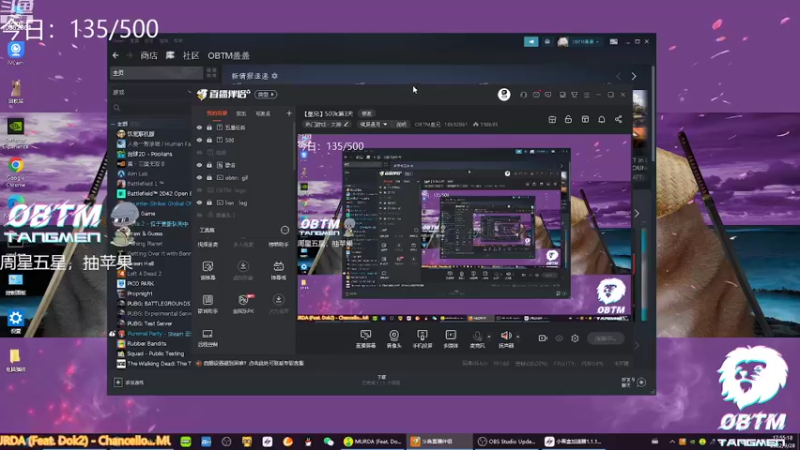800x450 pixels.
Task: Open the type pill beside companion logo
Action: click(x=266, y=94)
